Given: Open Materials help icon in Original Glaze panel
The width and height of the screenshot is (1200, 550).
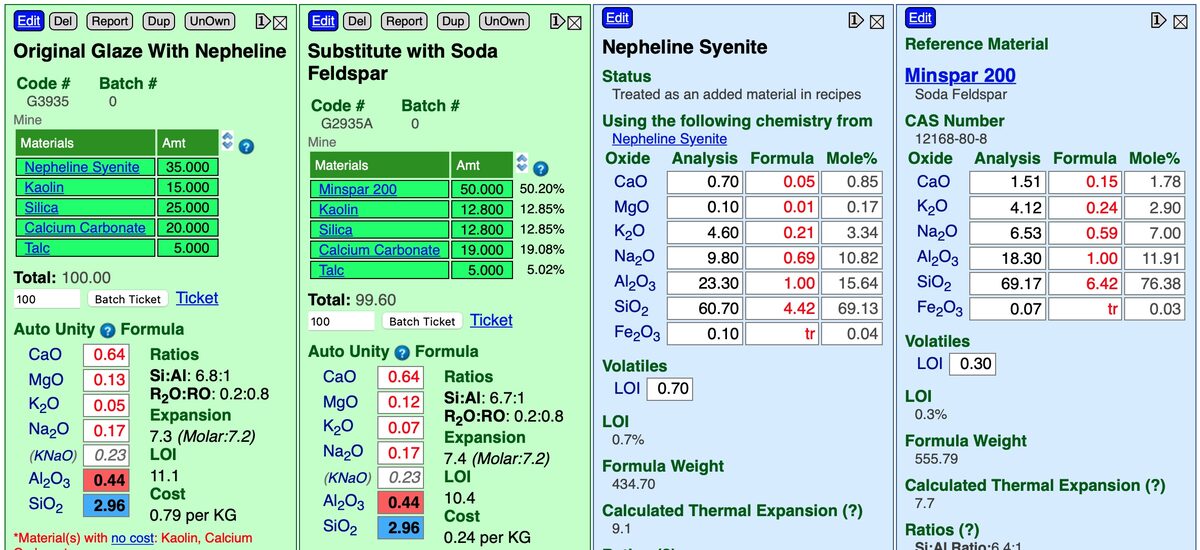Looking at the screenshot, I should [x=246, y=146].
